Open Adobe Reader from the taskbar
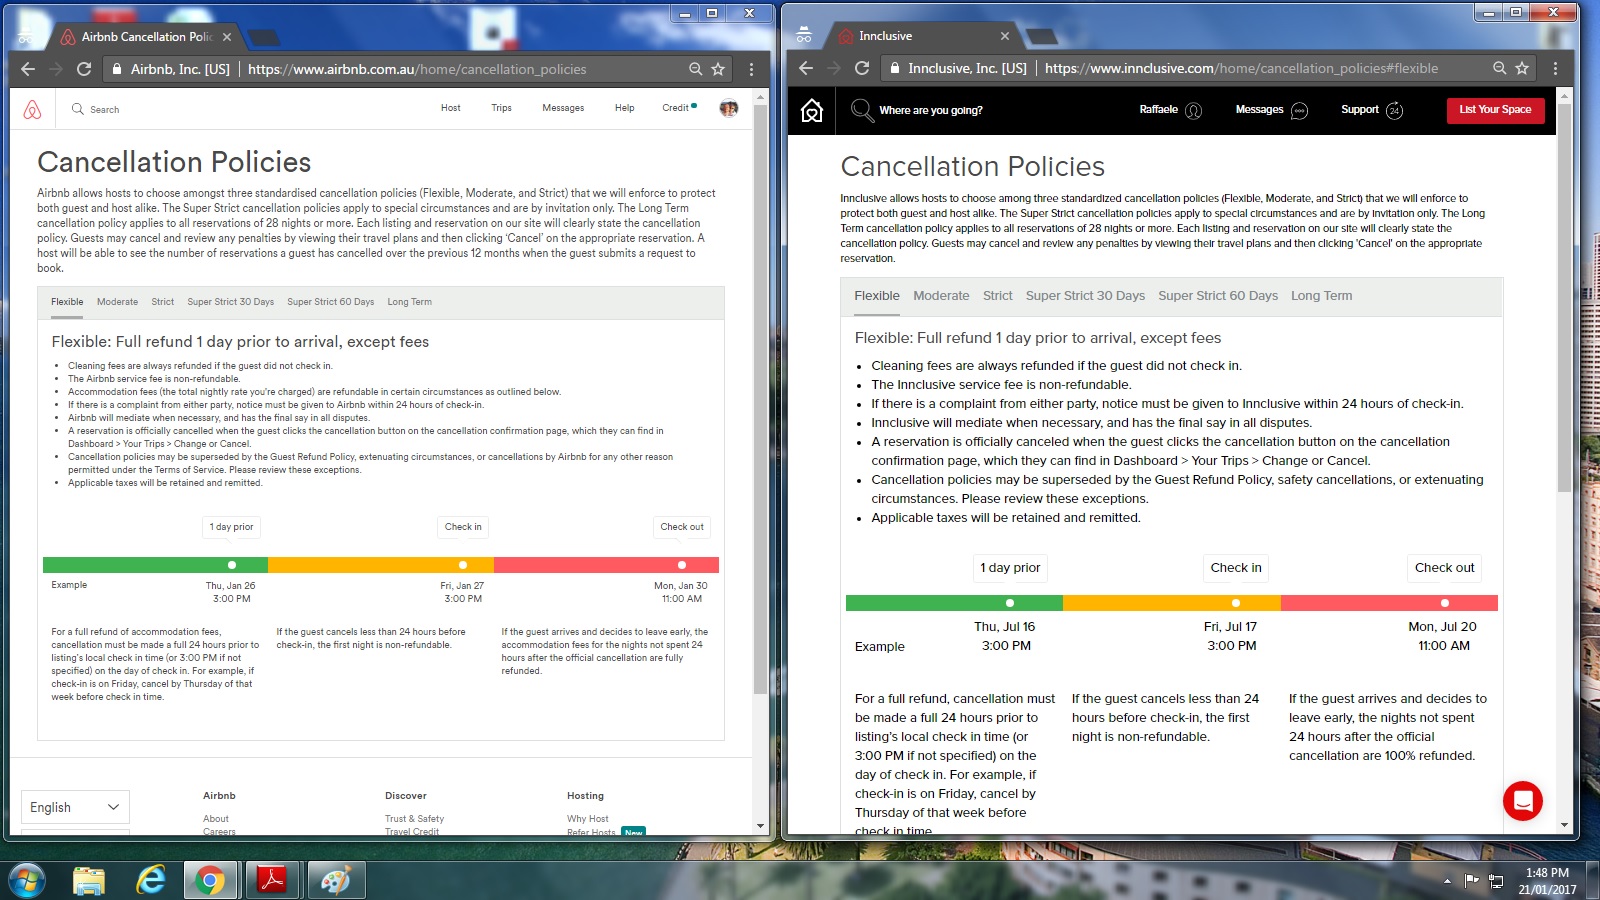The image size is (1600, 900). (x=272, y=880)
